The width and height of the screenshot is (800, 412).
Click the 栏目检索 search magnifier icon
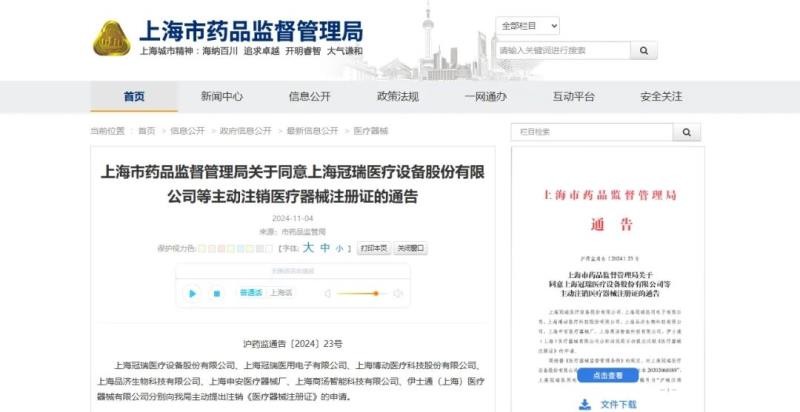click(x=687, y=132)
